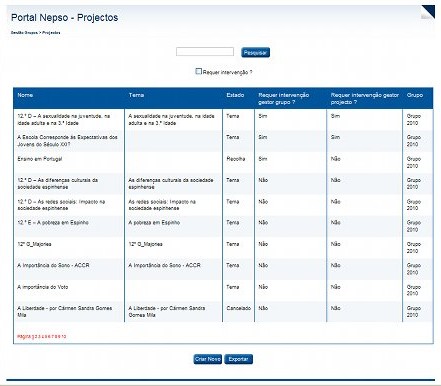The image size is (441, 386).
Task: Open project '12.º D – A sexualidade na juventude' name
Action: click(x=64, y=120)
